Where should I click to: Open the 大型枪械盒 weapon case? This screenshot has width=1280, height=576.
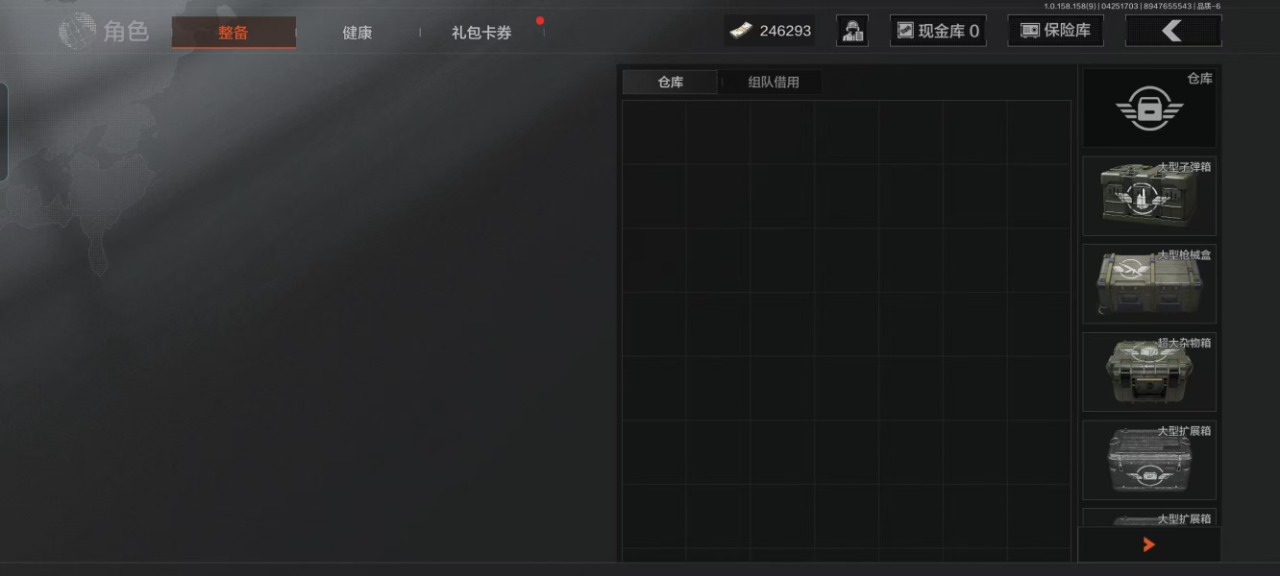point(1149,284)
